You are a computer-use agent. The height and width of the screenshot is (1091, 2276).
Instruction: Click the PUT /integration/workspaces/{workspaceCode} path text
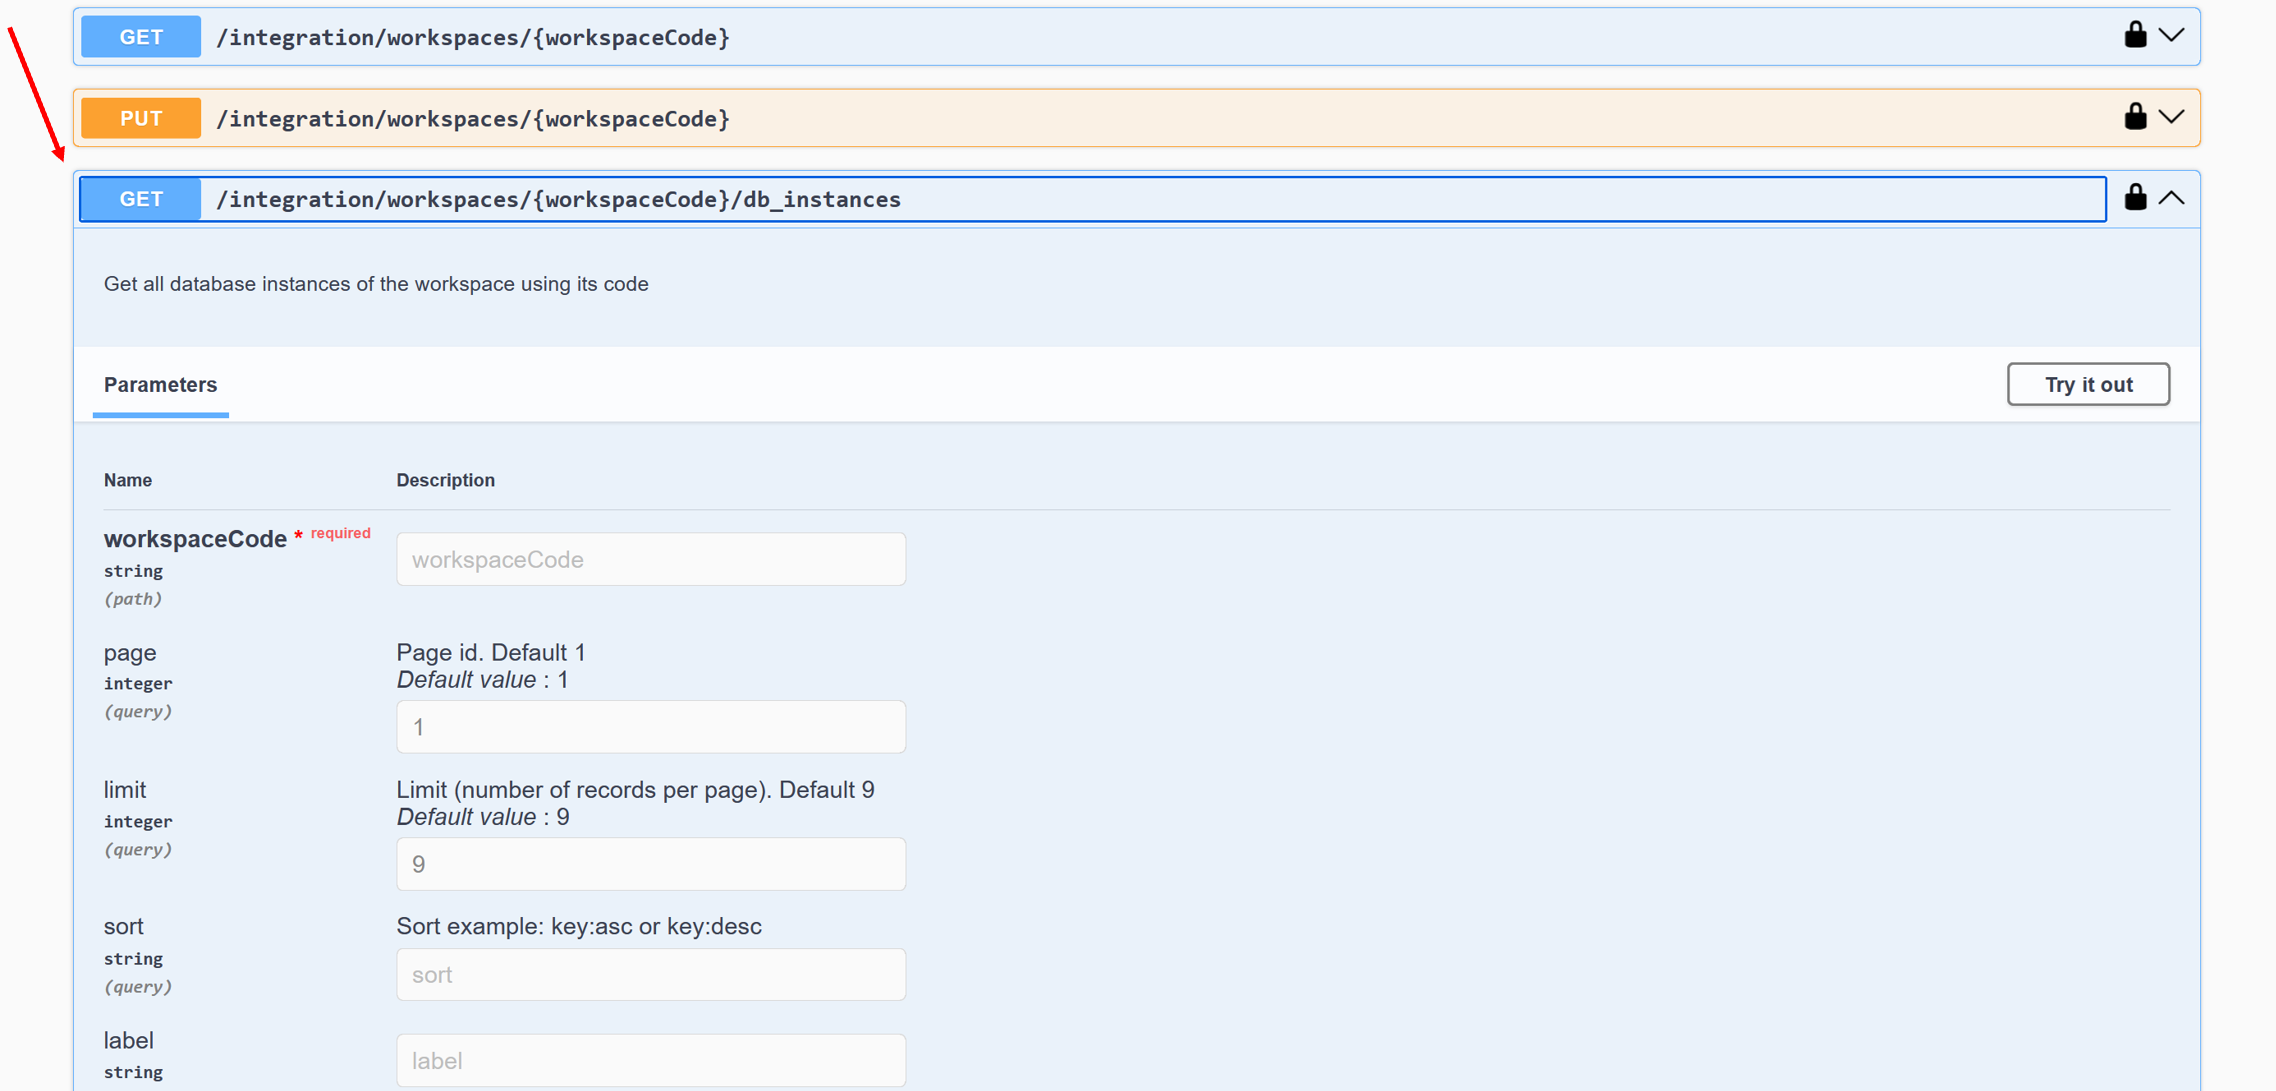[473, 118]
